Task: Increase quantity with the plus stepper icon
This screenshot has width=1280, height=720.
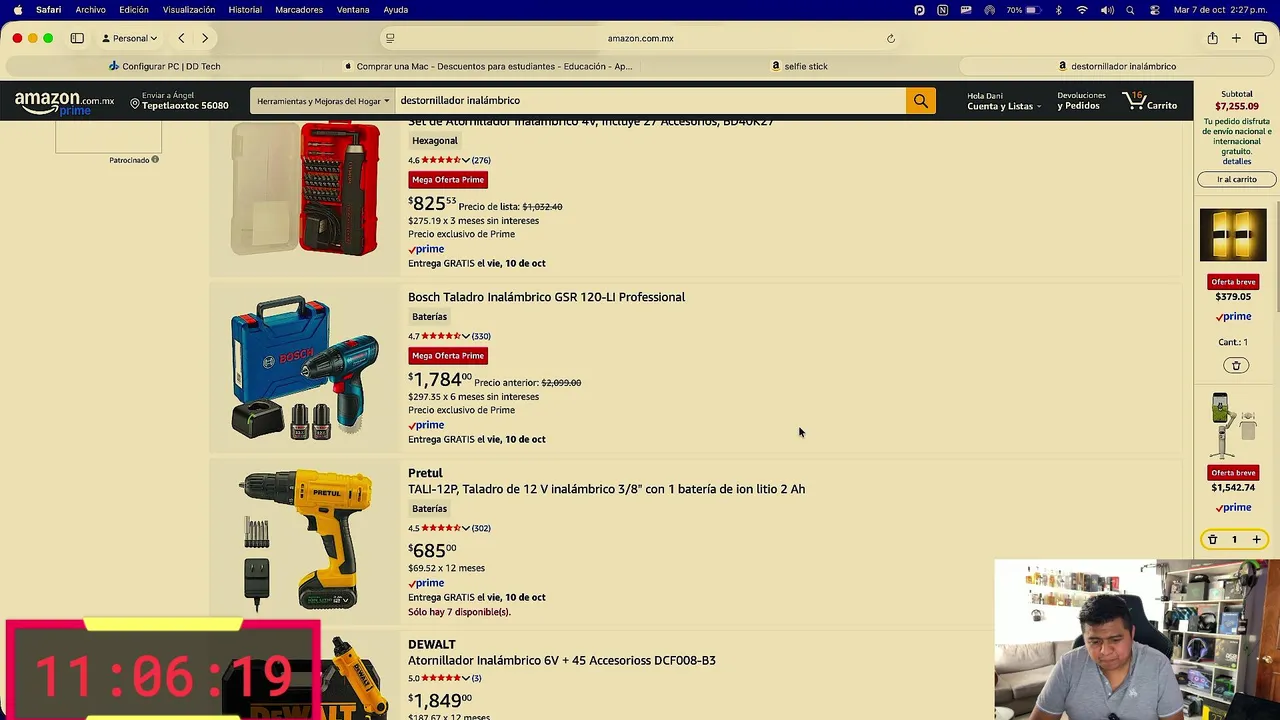Action: point(1256,539)
